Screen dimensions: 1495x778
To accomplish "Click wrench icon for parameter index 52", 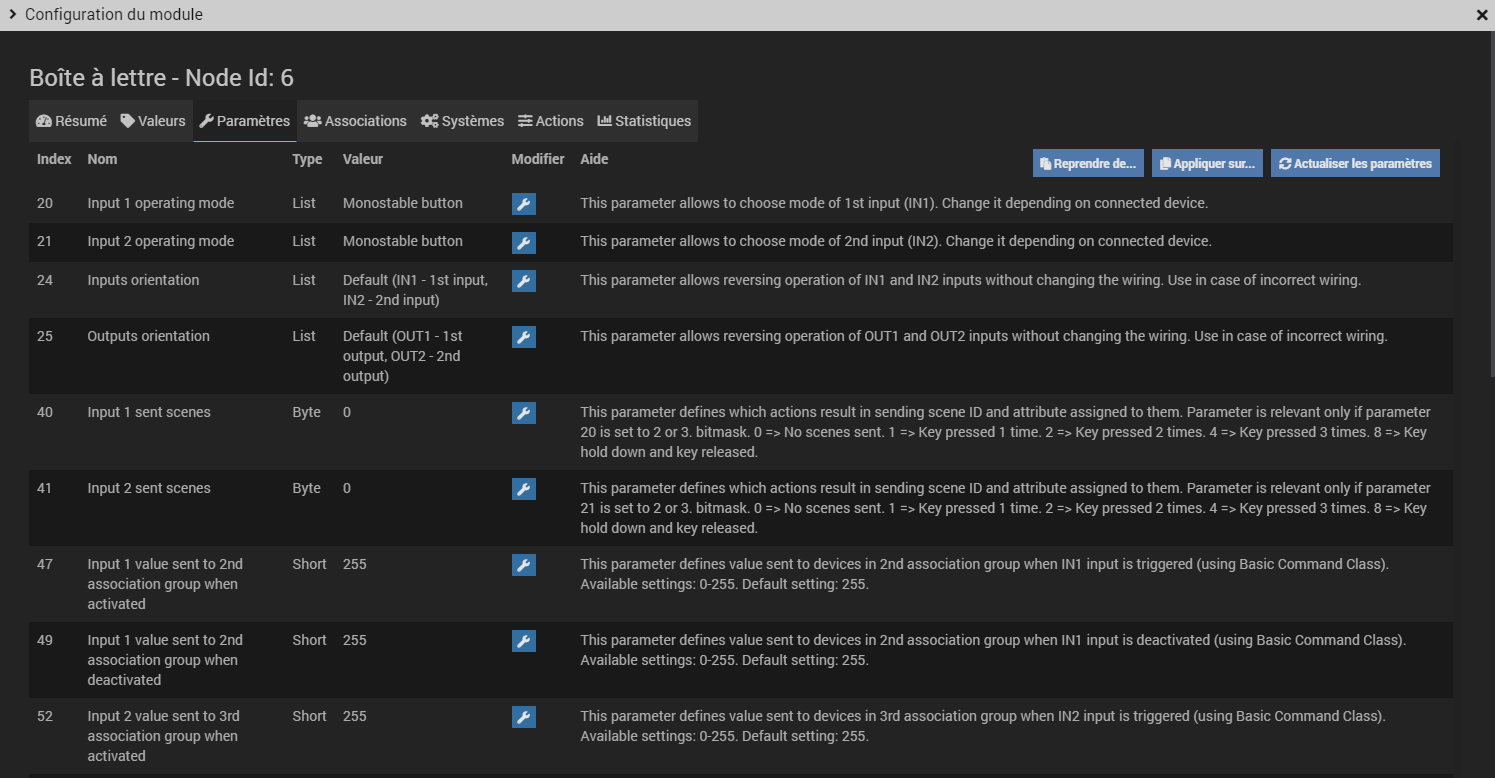I will (523, 717).
